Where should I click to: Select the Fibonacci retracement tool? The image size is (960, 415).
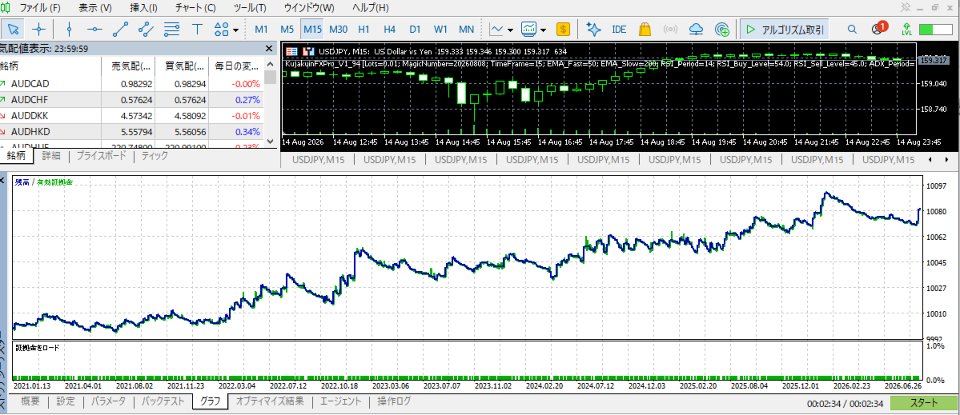click(x=171, y=29)
